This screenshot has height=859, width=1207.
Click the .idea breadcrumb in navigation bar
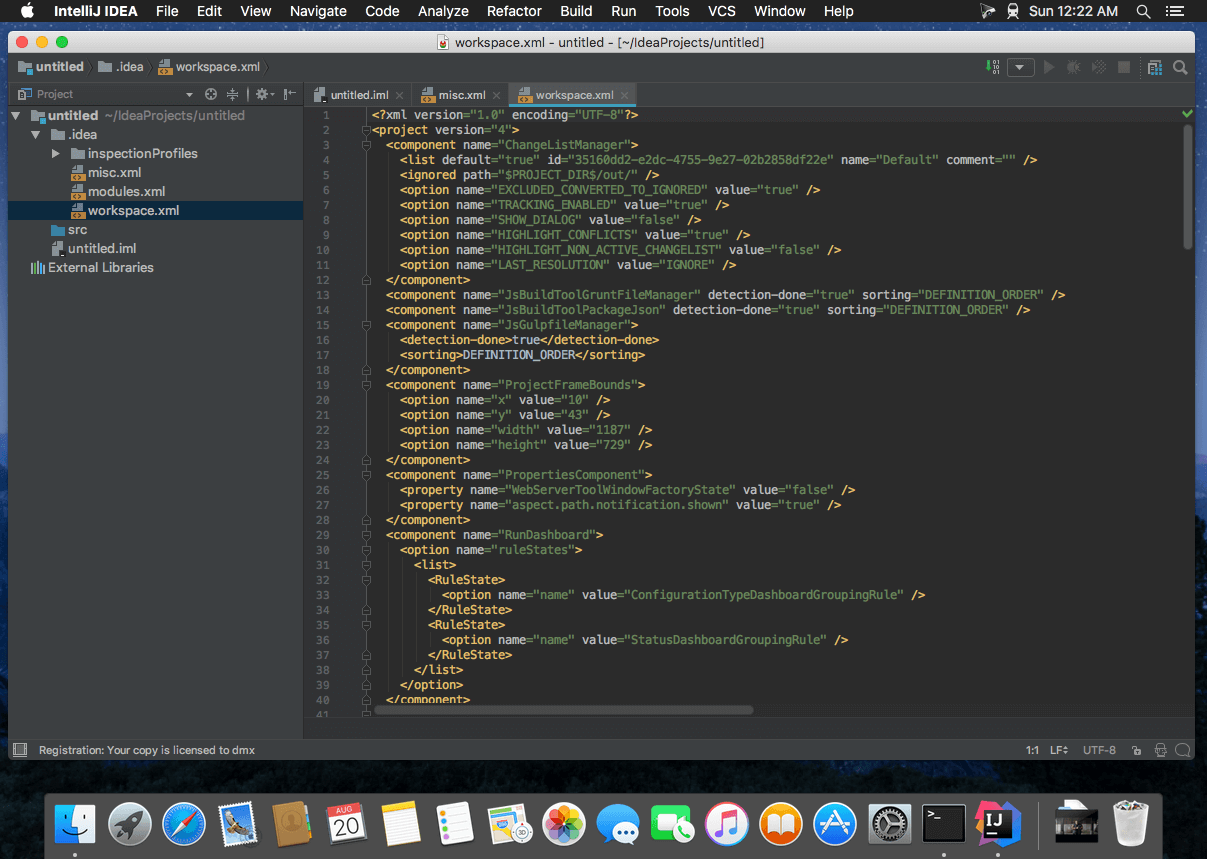(x=121, y=67)
